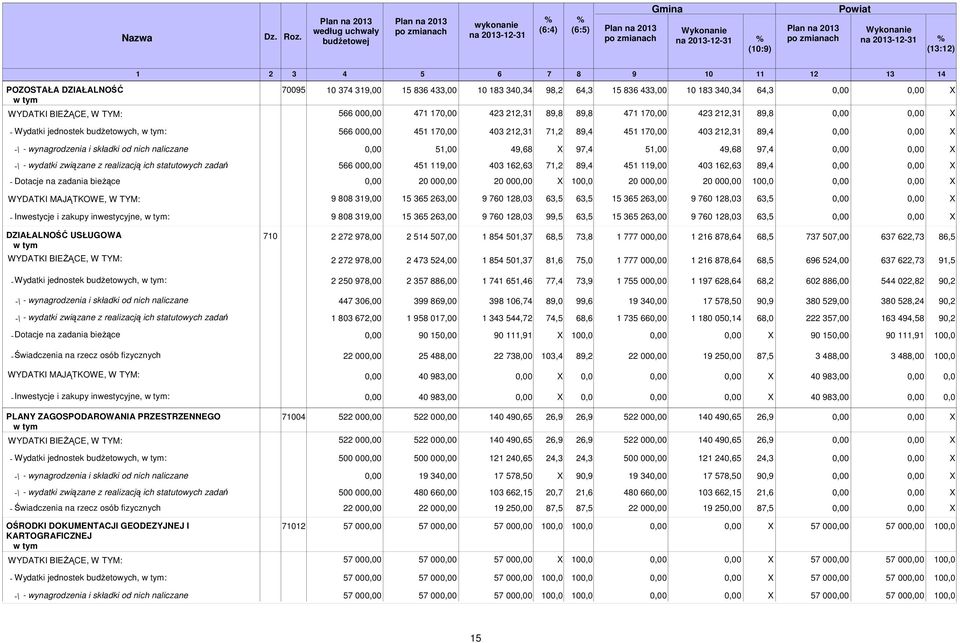Click the value "398 106,74"
Viewport: 960px width, 643px height.
(x=511, y=301)
